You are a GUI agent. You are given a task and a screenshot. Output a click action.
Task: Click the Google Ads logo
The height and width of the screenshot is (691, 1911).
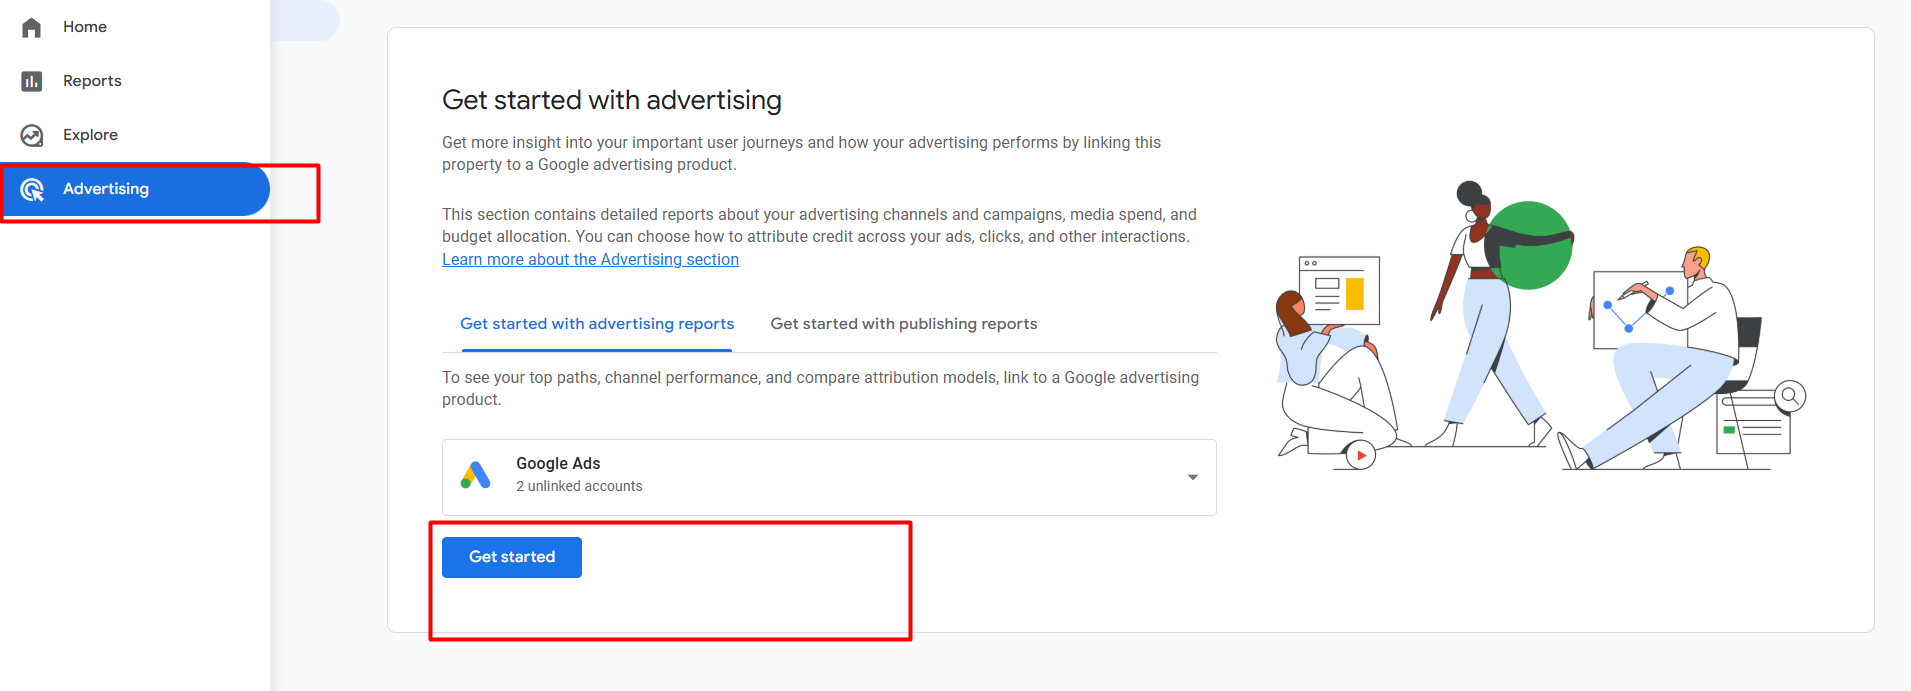click(x=476, y=475)
